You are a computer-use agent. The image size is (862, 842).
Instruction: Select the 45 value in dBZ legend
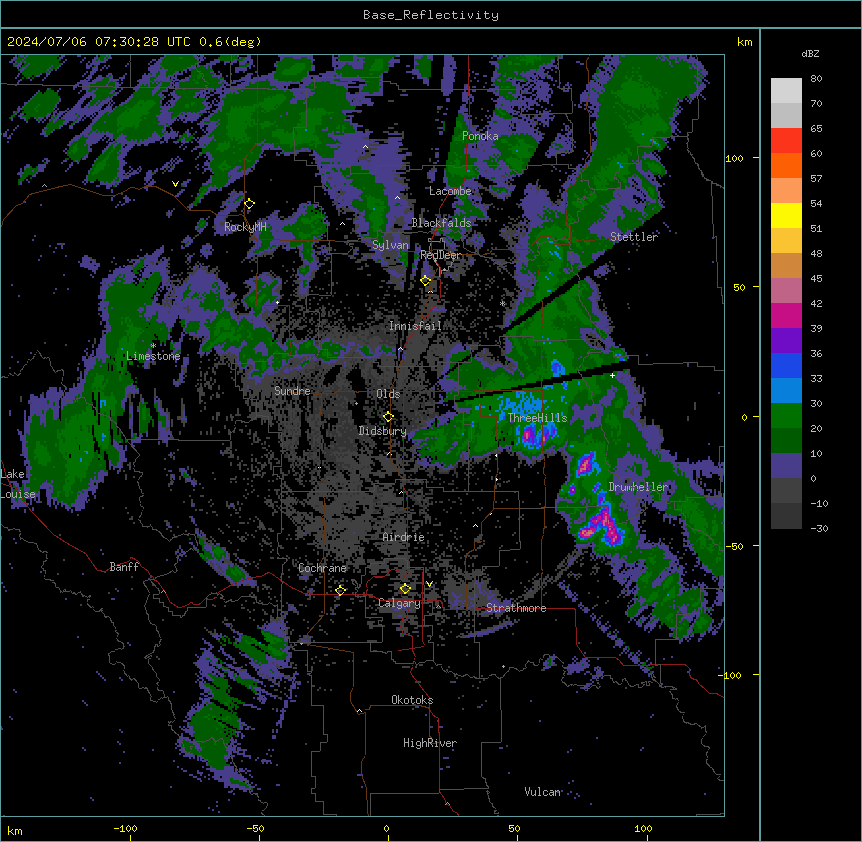(816, 279)
